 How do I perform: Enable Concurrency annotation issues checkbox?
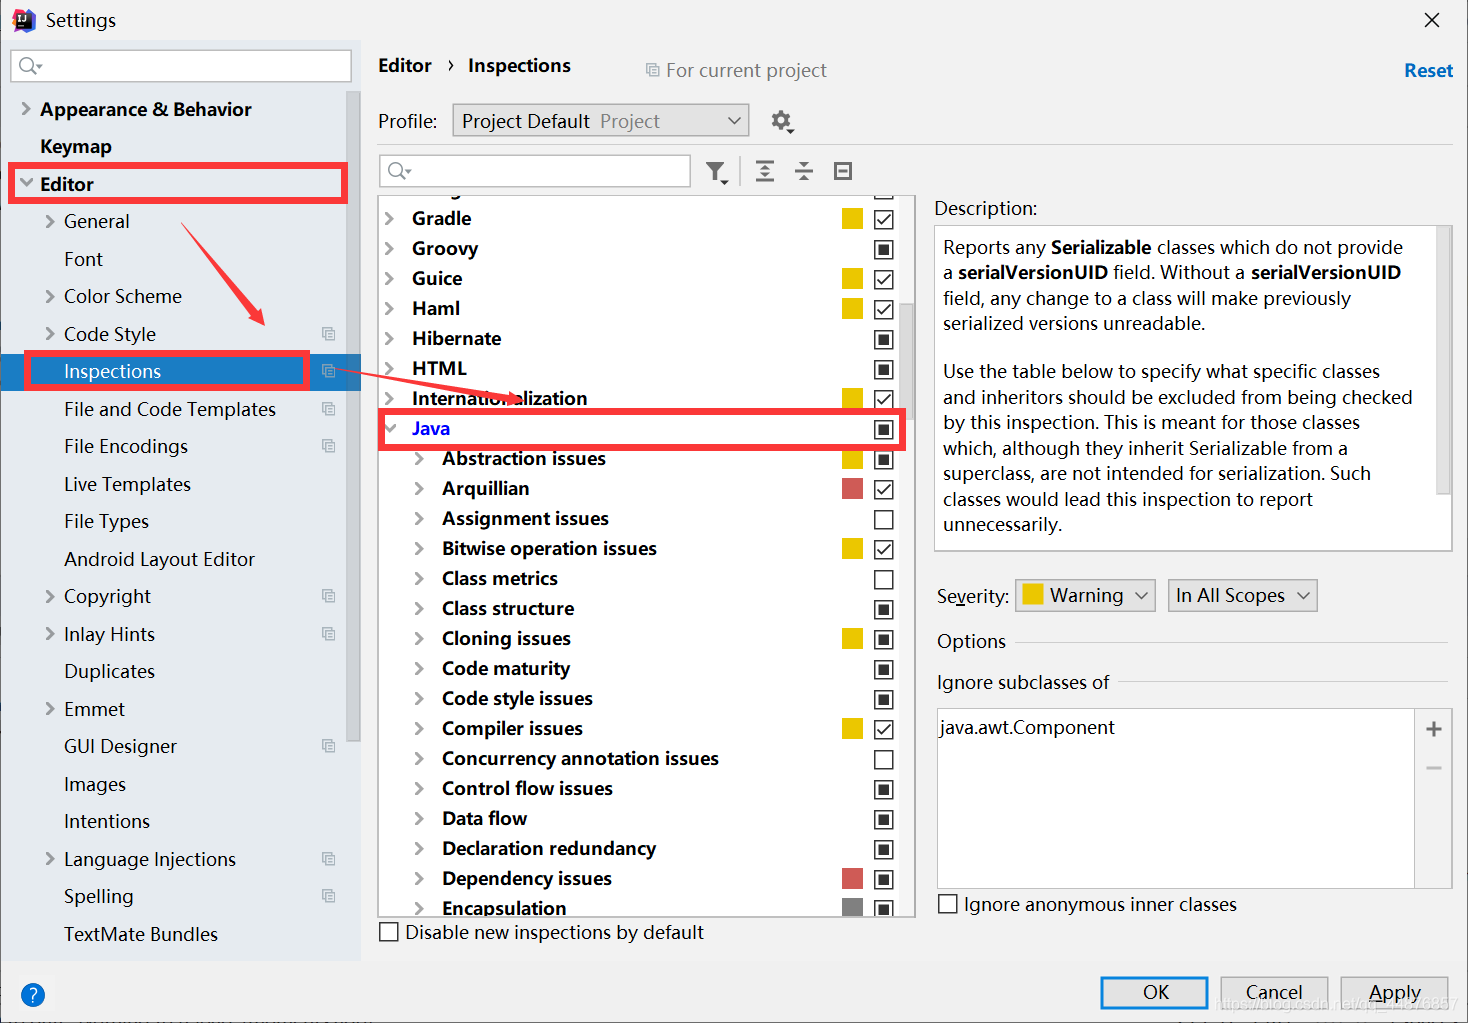tap(884, 759)
